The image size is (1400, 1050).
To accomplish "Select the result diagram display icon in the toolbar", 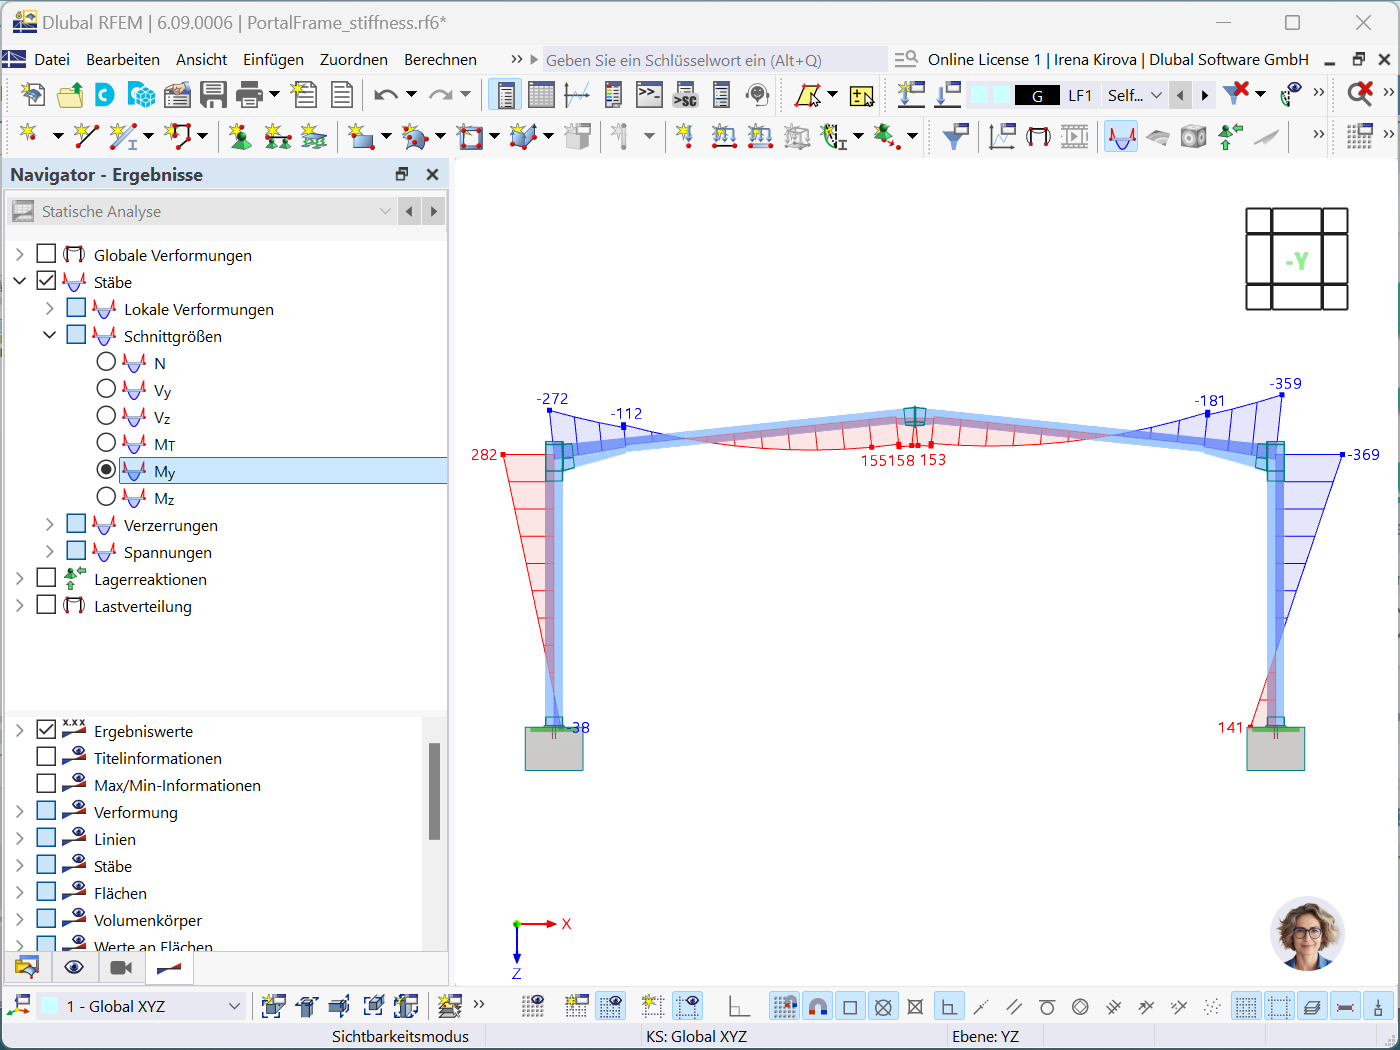I will (x=1120, y=136).
